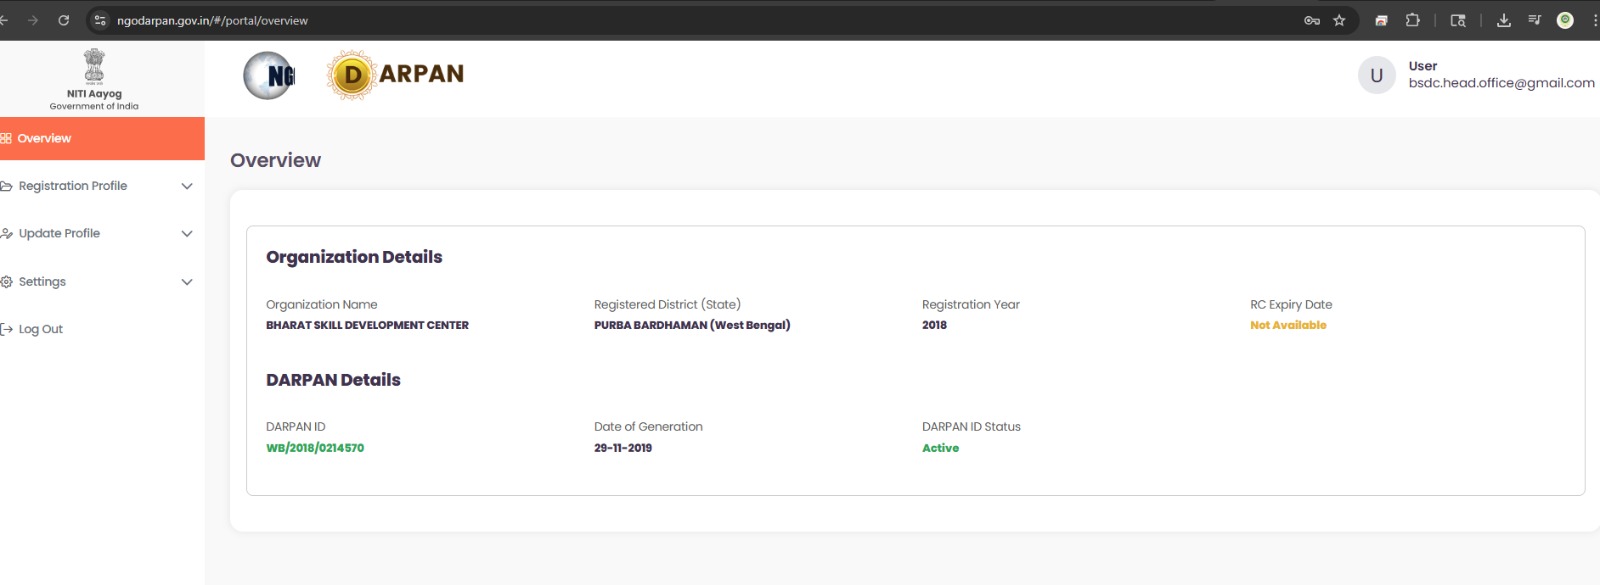Image resolution: width=1600 pixels, height=585 pixels.
Task: Open site information icon in address bar
Action: 100,20
